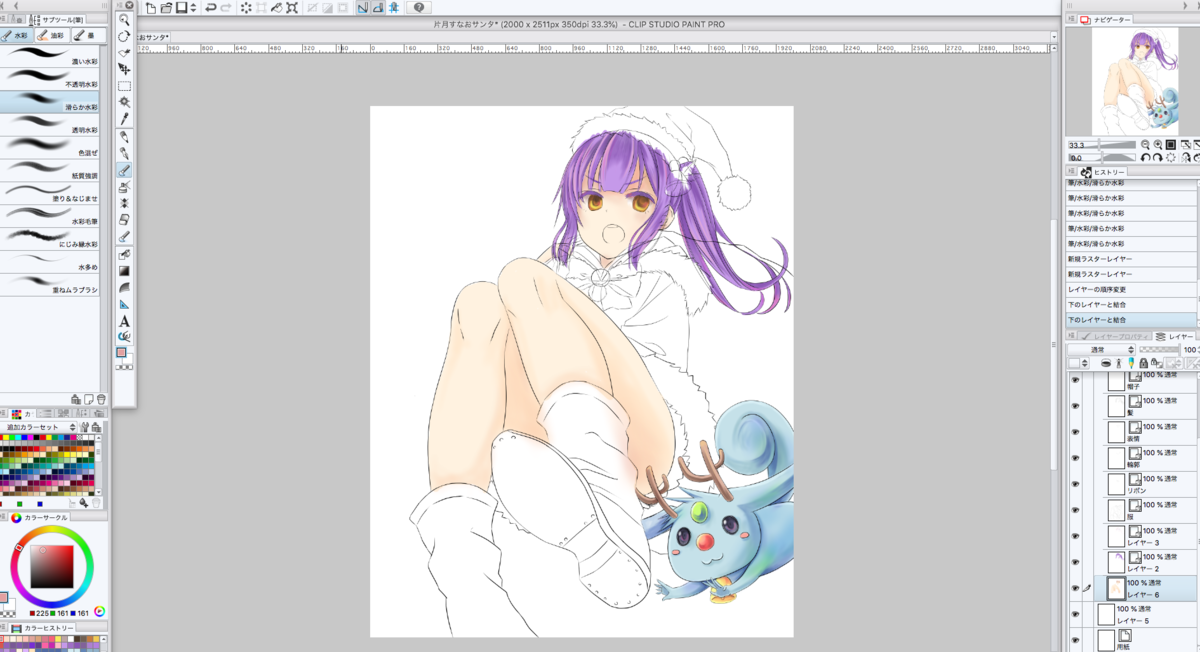Select the Decoration tool
This screenshot has height=652, width=1200.
coord(124,202)
